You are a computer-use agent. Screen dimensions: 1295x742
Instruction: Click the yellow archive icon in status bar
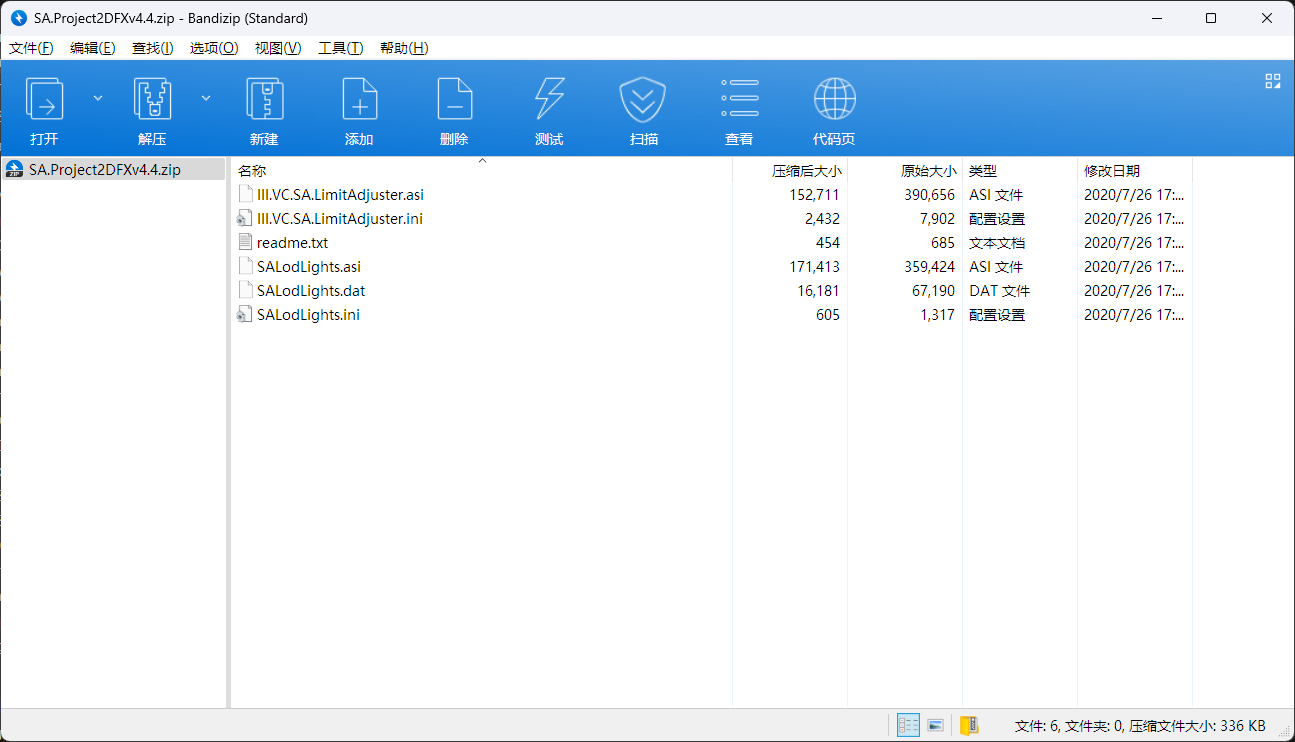[969, 726]
